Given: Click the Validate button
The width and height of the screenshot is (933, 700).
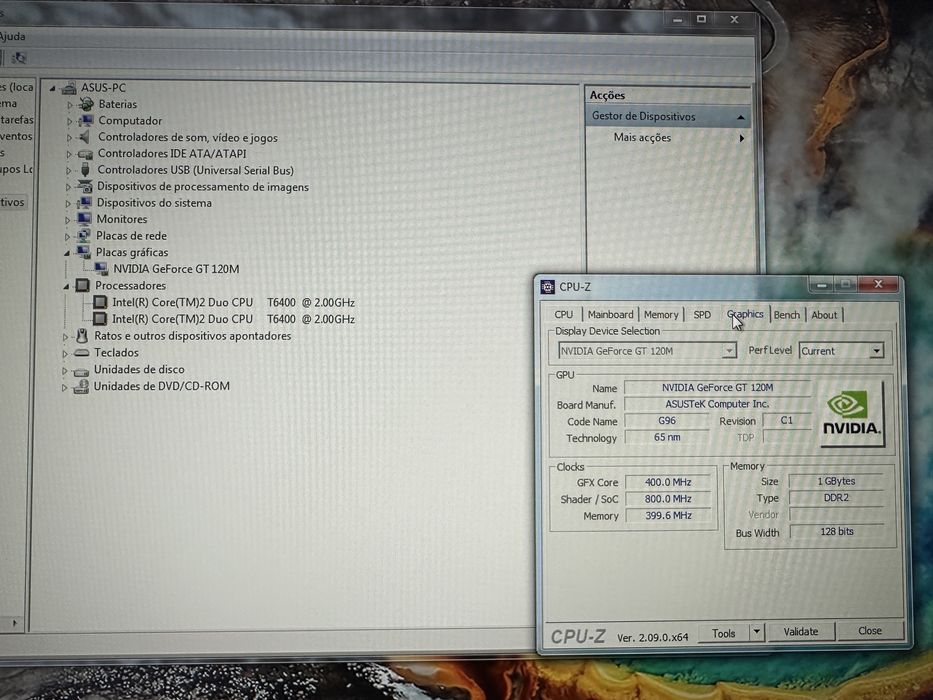Looking at the screenshot, I should (801, 632).
